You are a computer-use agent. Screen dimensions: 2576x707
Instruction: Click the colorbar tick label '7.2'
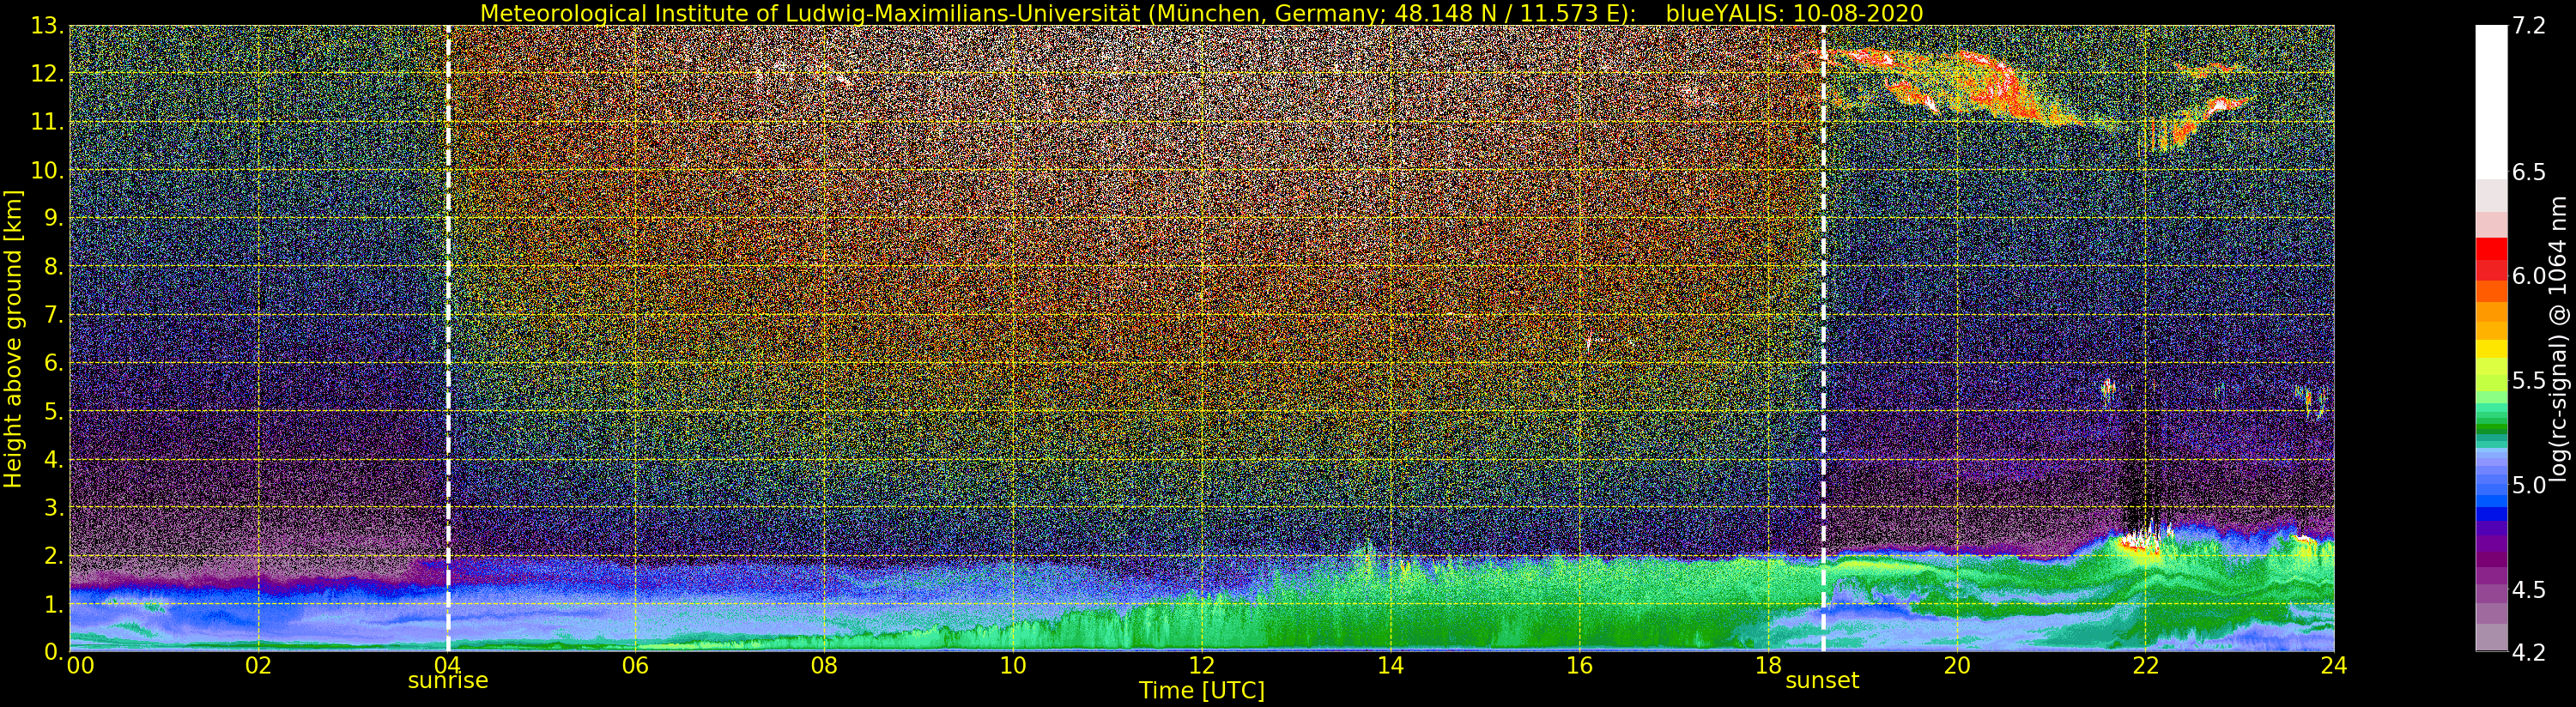coord(2529,26)
